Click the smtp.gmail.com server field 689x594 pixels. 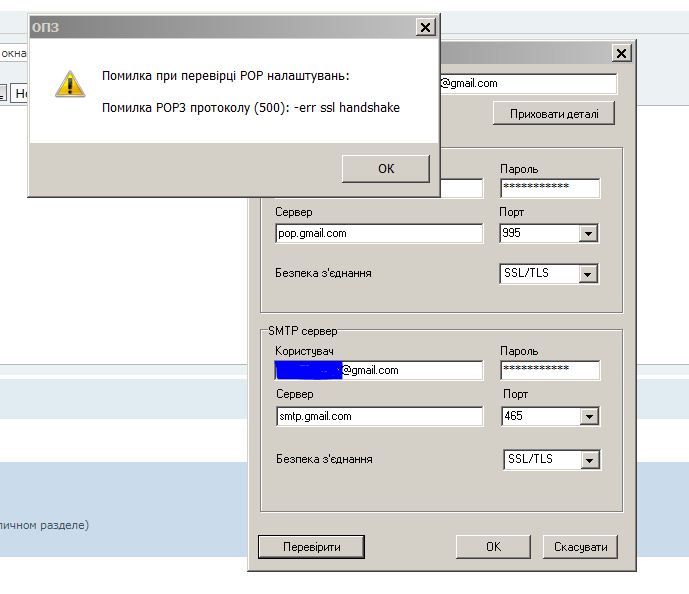[379, 416]
